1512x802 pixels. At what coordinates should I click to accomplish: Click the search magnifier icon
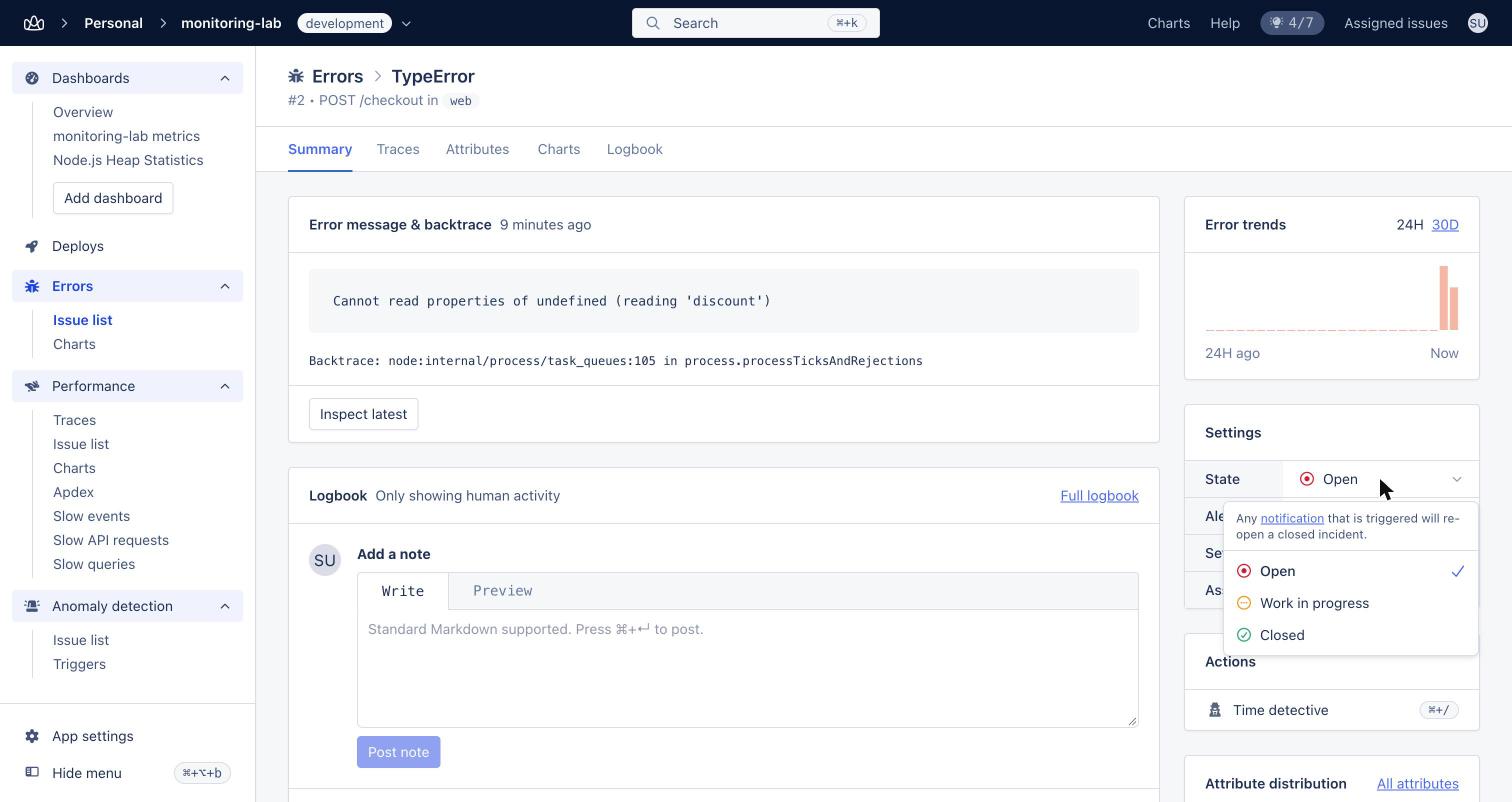click(x=653, y=23)
